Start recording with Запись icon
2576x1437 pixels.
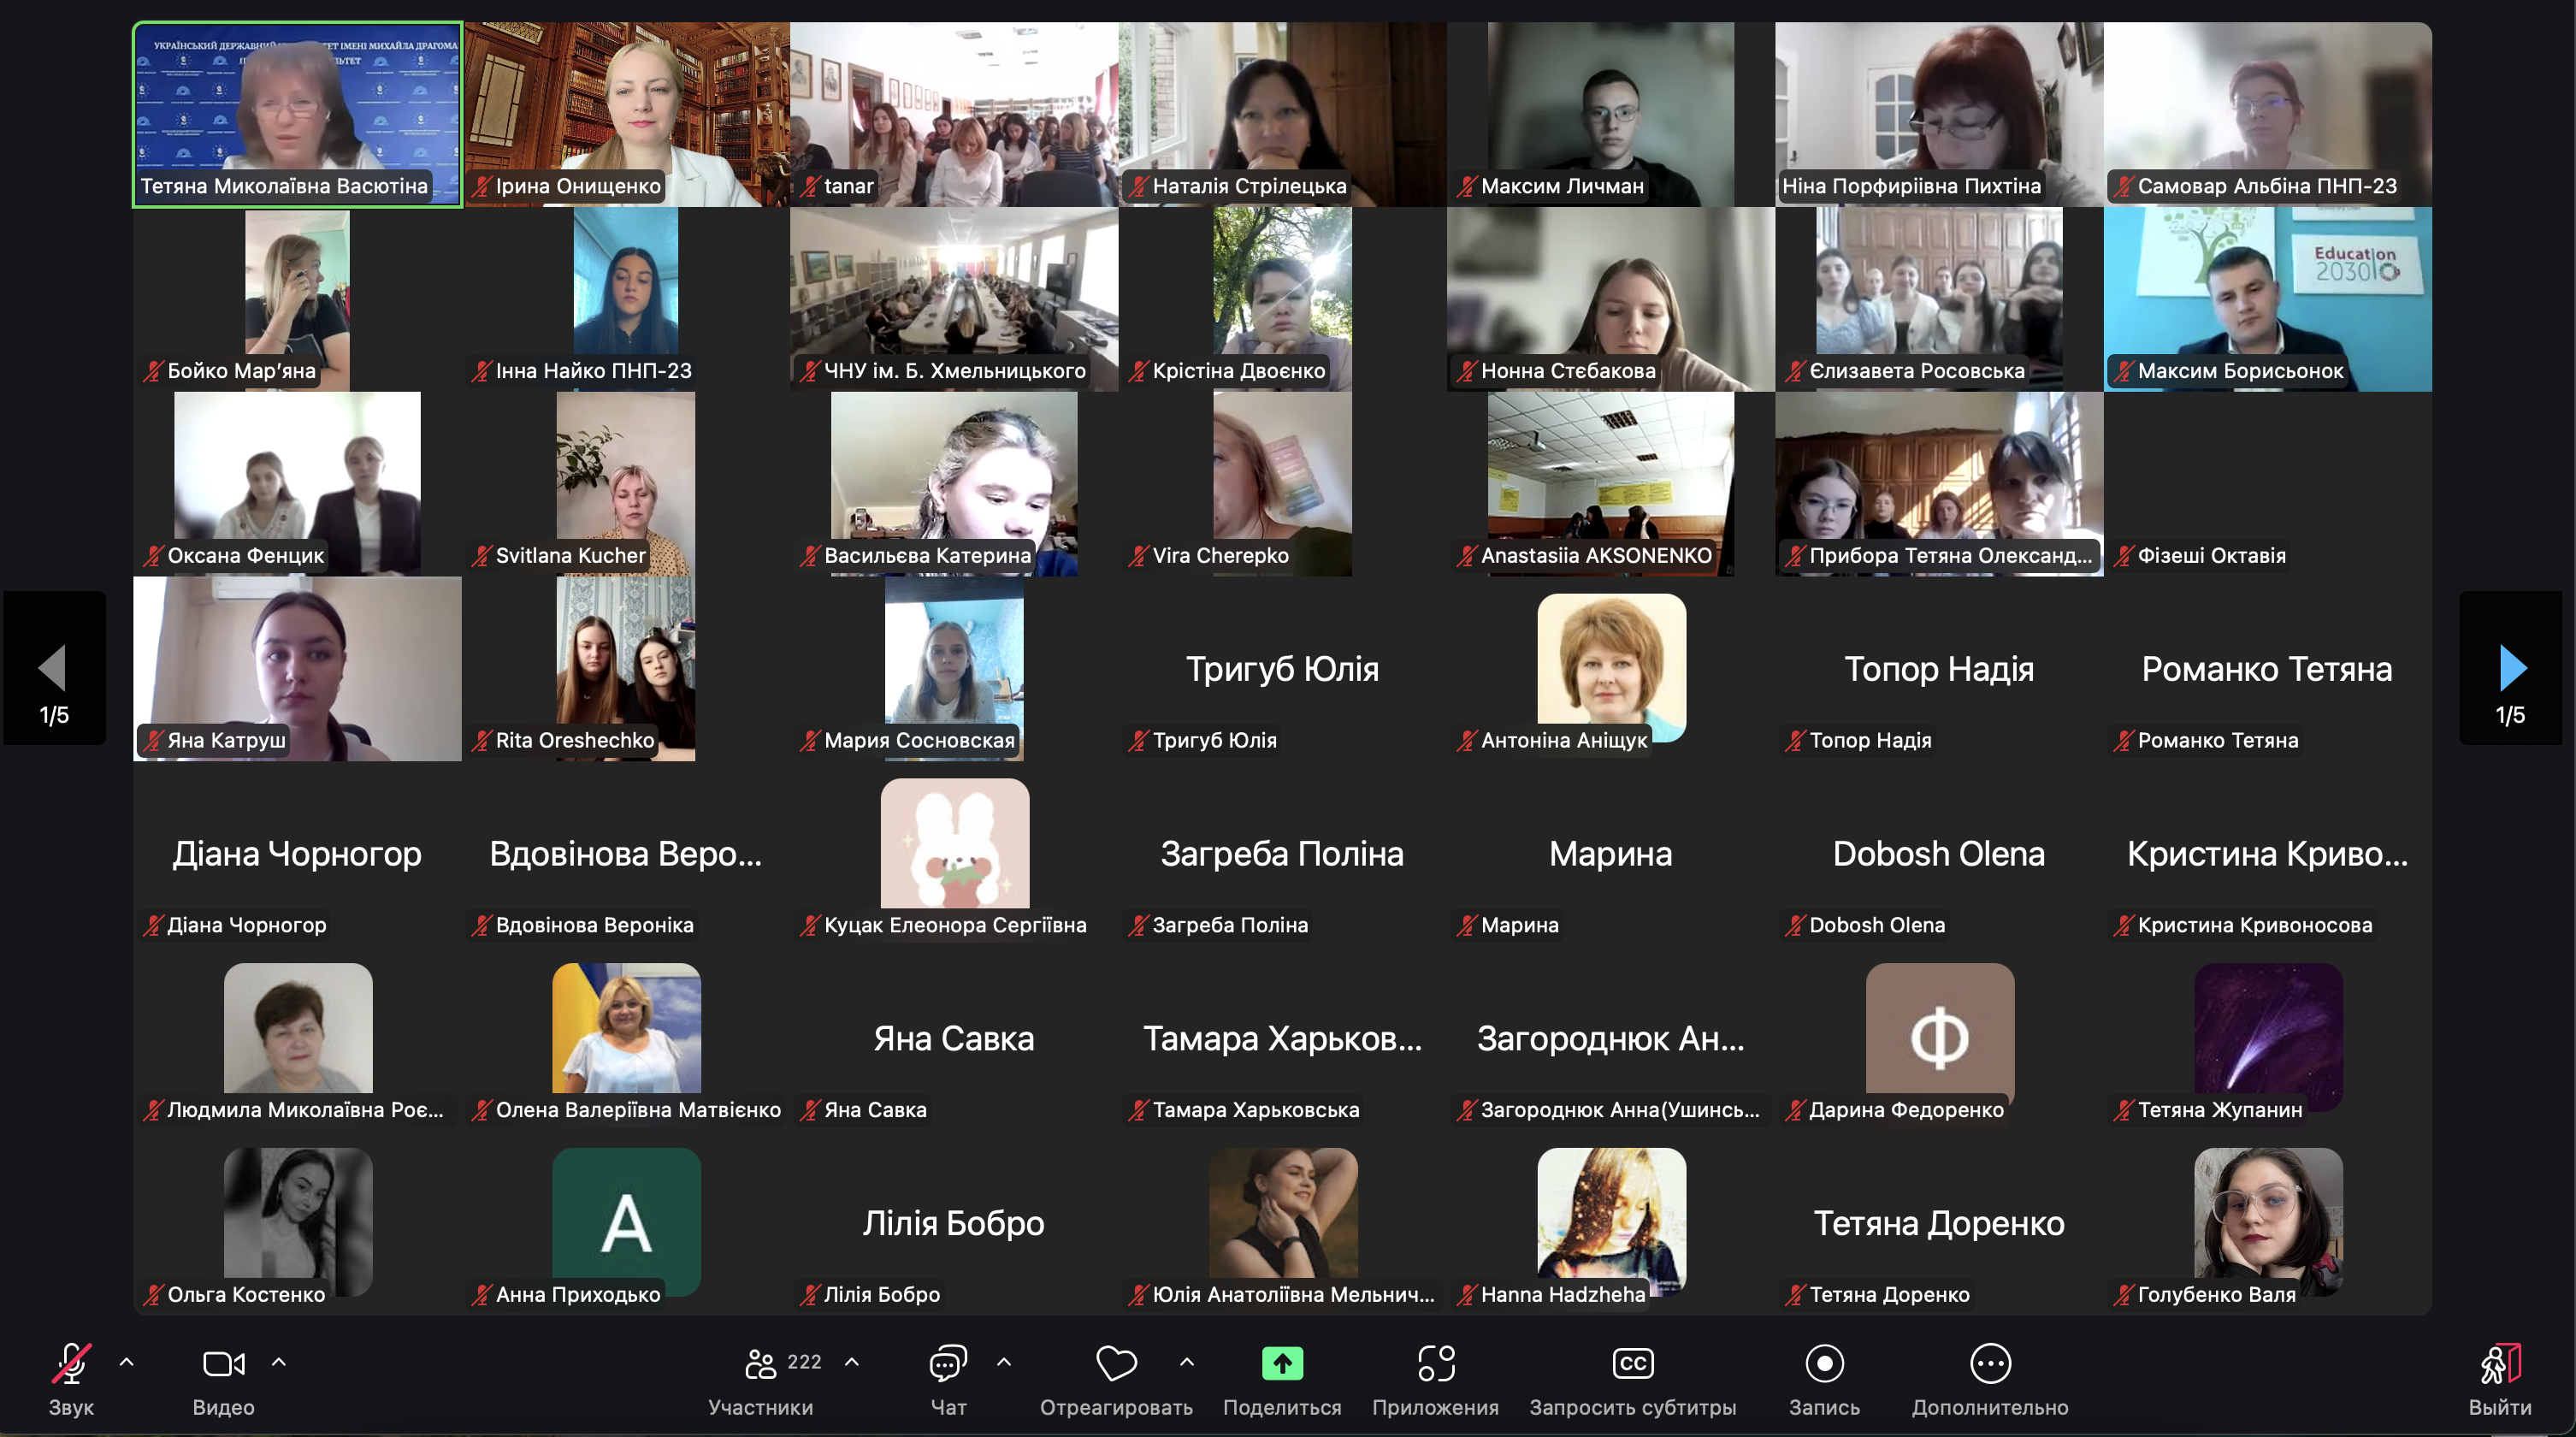coord(1824,1364)
